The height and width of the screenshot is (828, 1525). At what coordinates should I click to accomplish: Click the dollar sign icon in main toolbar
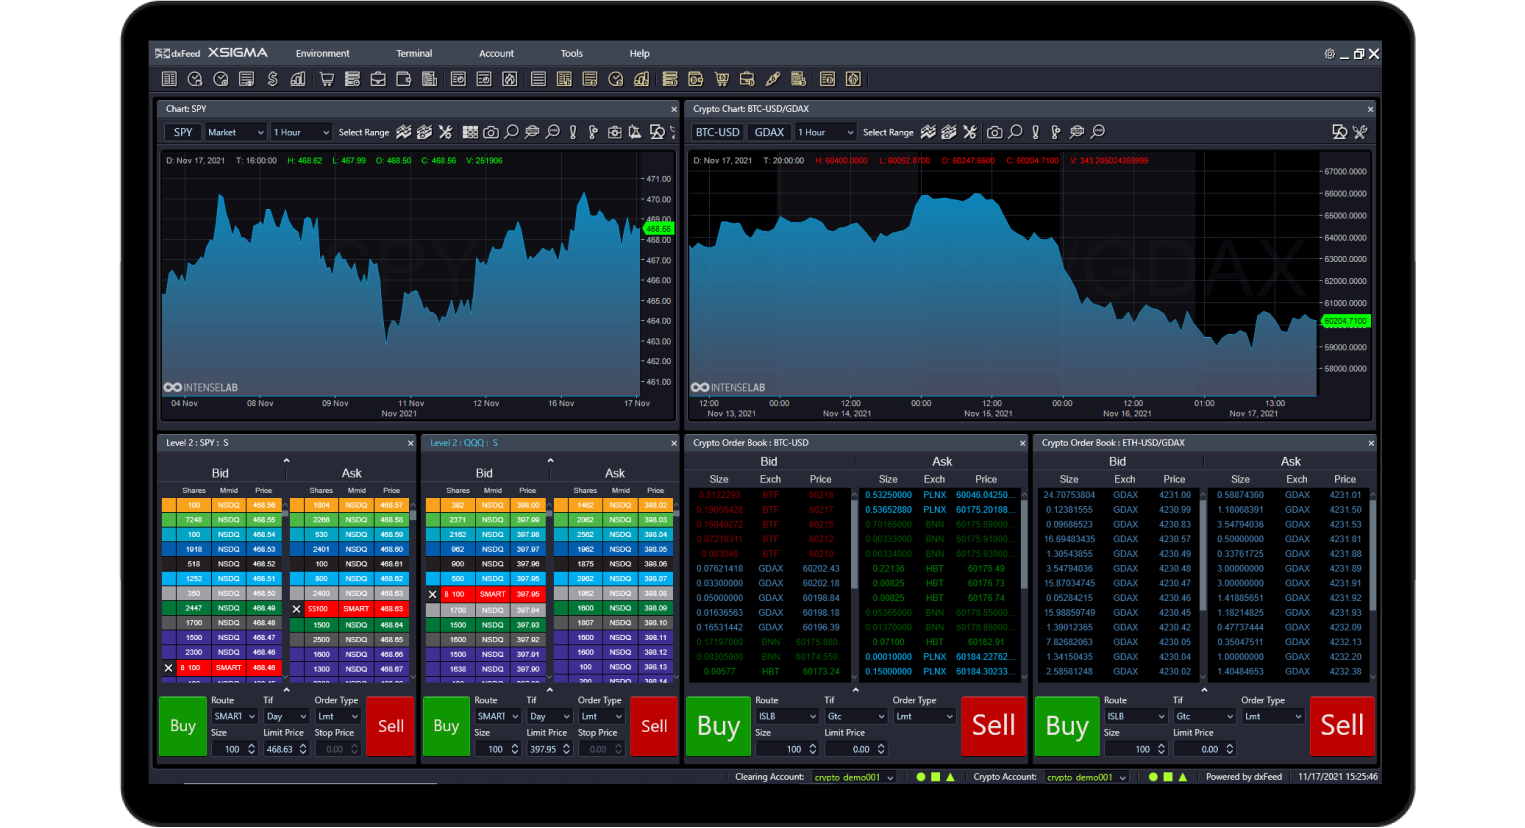(x=272, y=79)
